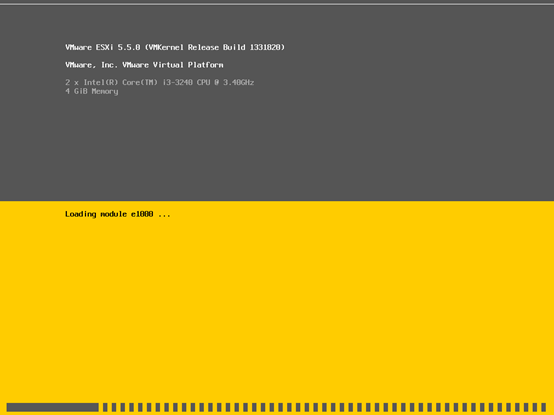Click the last dash at the end of the progress bar
This screenshot has height=415, width=554.
[544, 407]
